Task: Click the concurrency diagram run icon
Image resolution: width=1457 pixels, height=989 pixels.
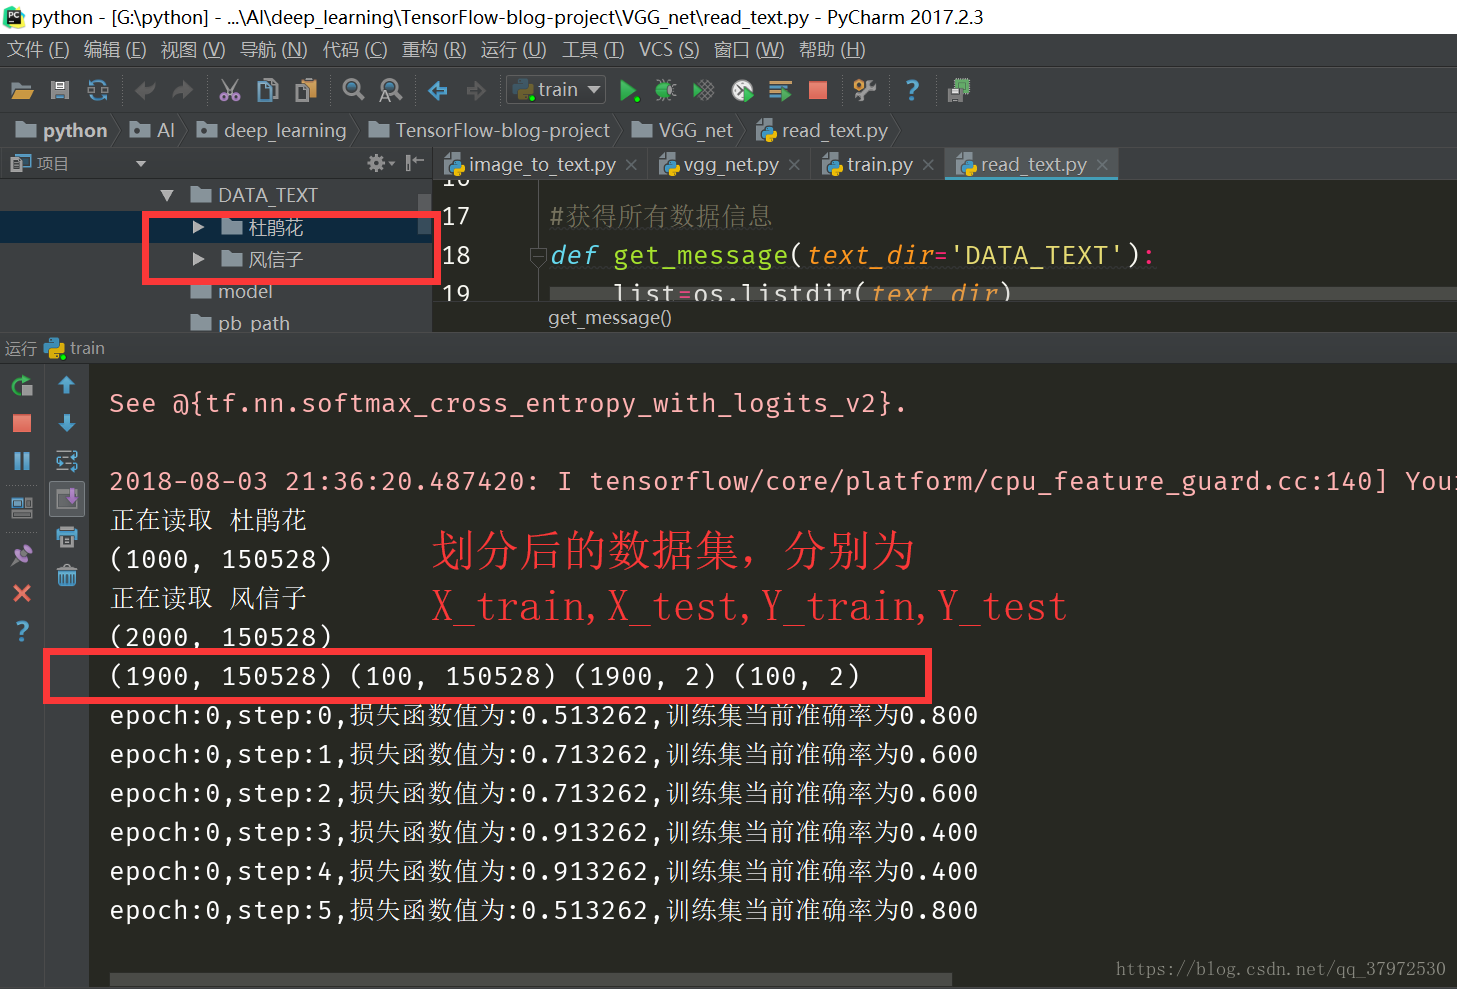Action: tap(780, 91)
